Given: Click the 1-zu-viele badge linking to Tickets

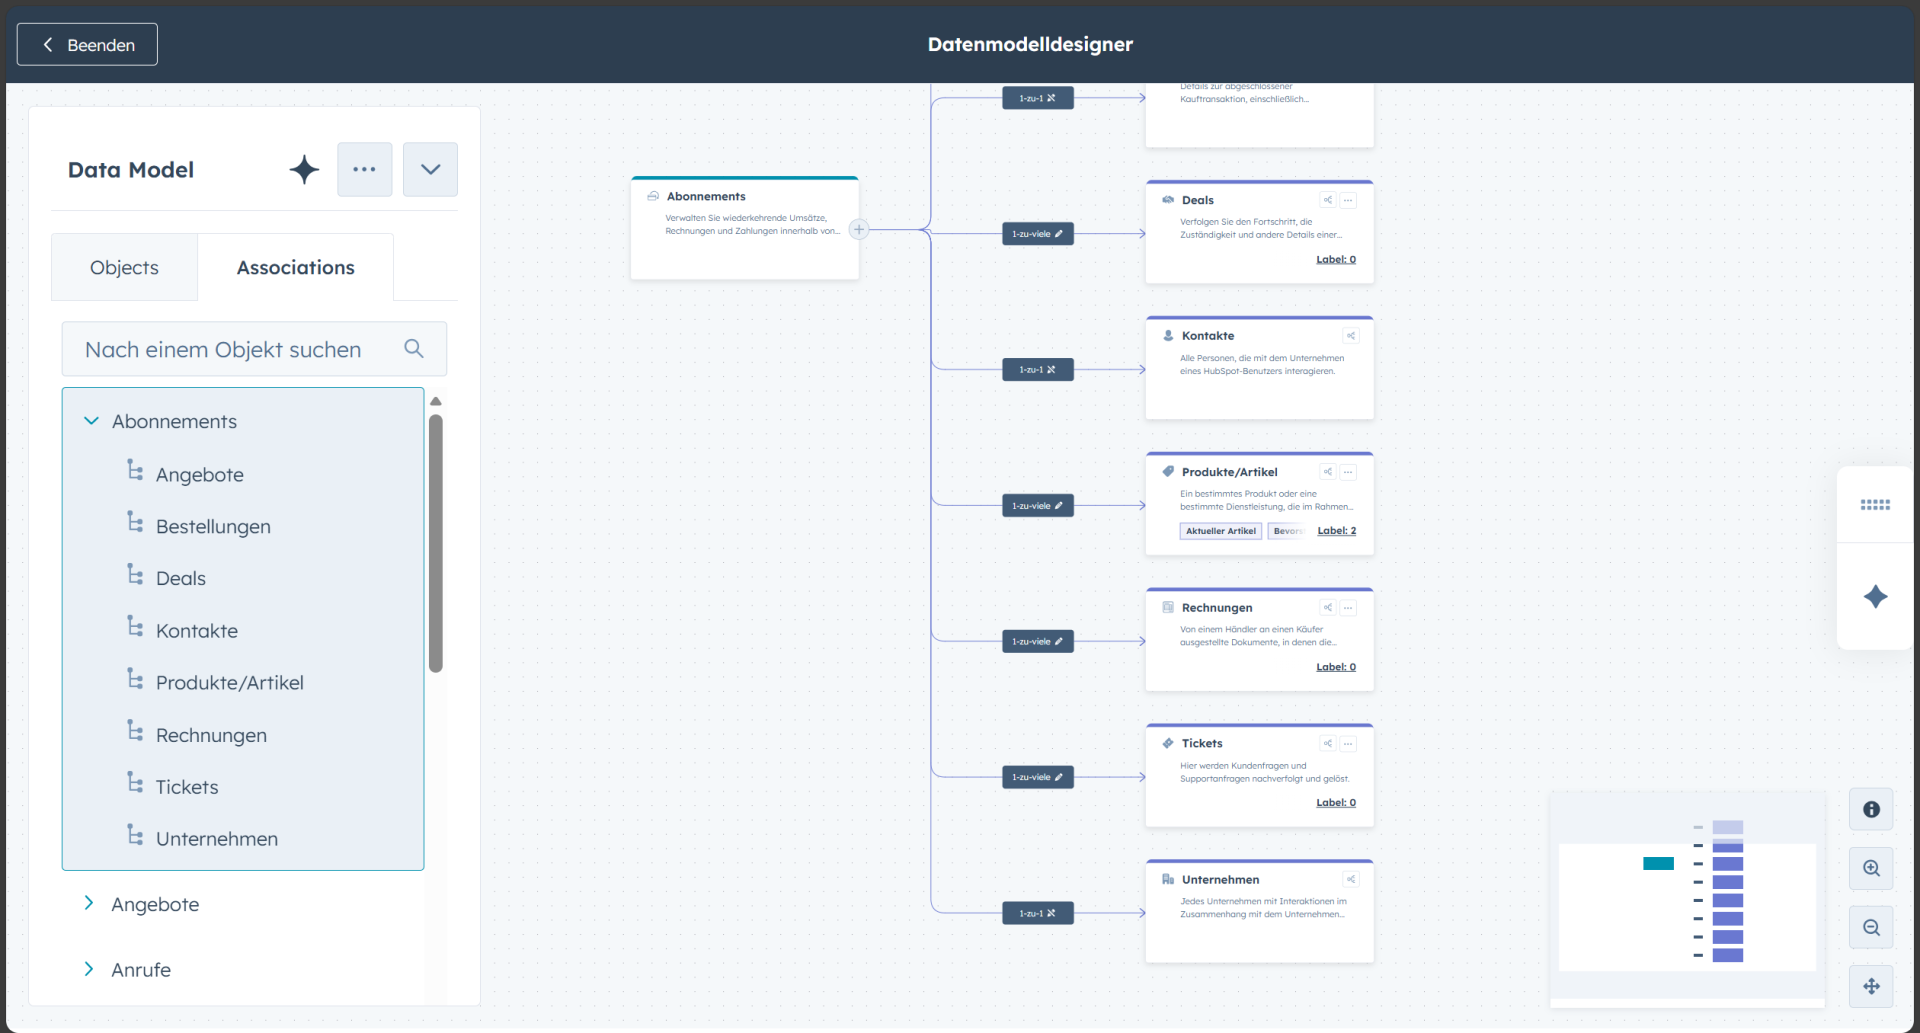Looking at the screenshot, I should pos(1037,777).
